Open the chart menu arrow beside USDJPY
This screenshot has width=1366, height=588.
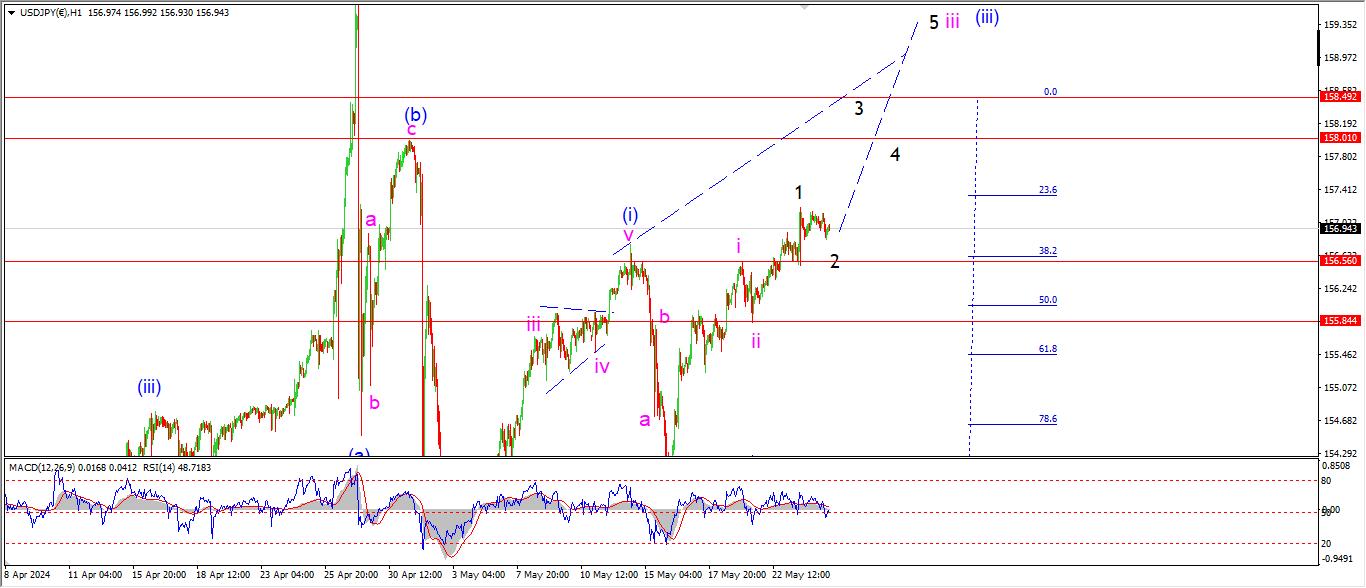coord(11,12)
